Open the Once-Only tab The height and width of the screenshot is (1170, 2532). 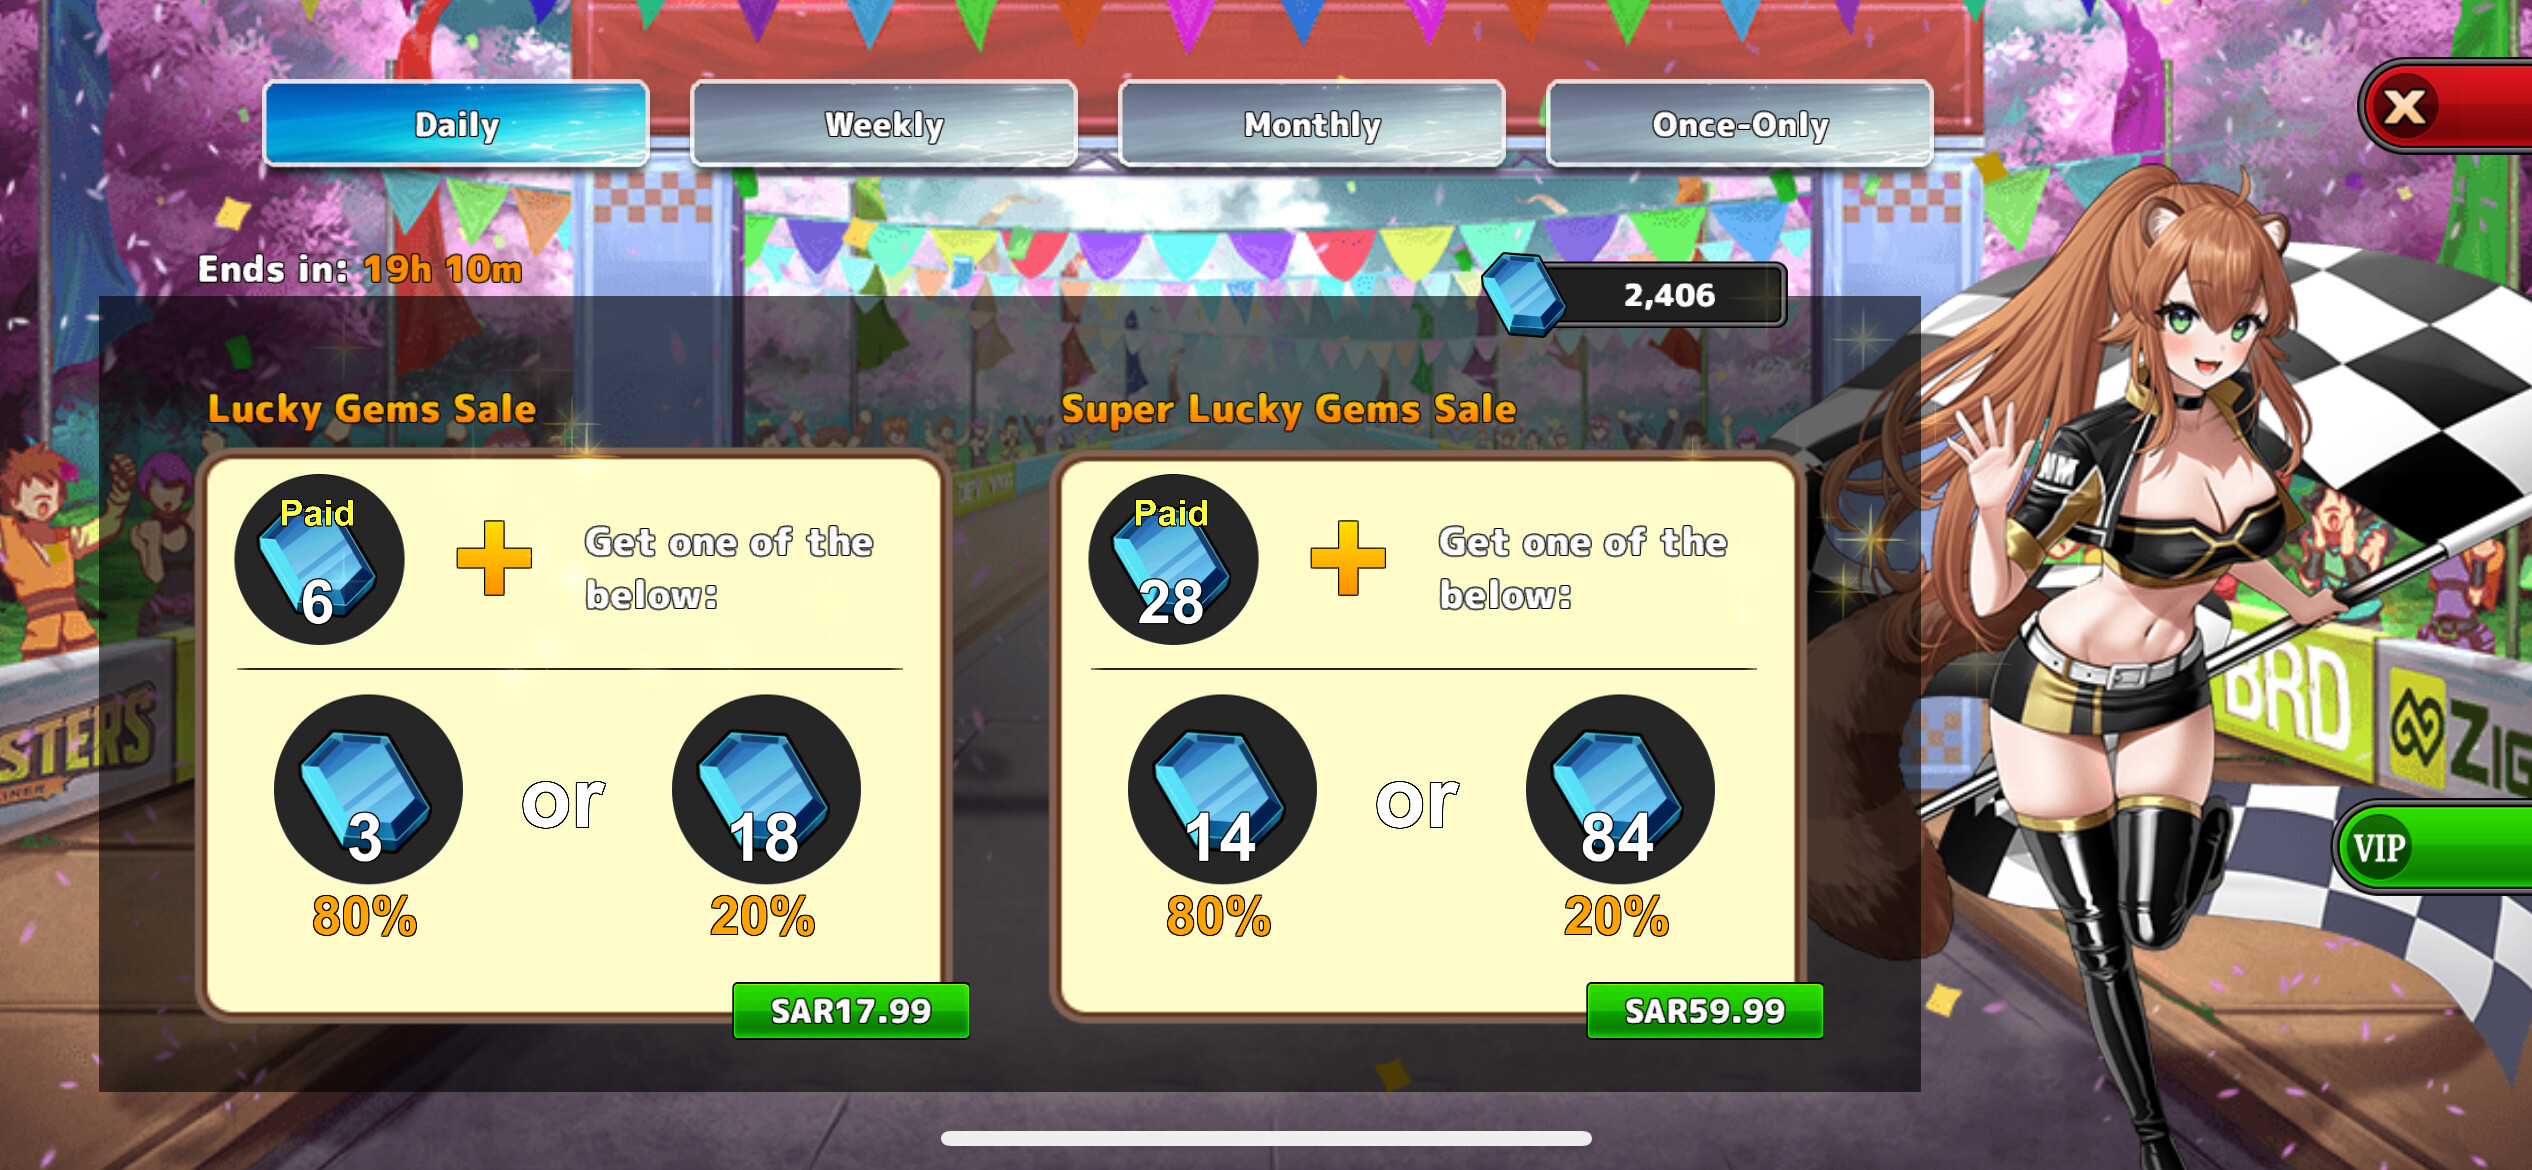coord(1740,124)
